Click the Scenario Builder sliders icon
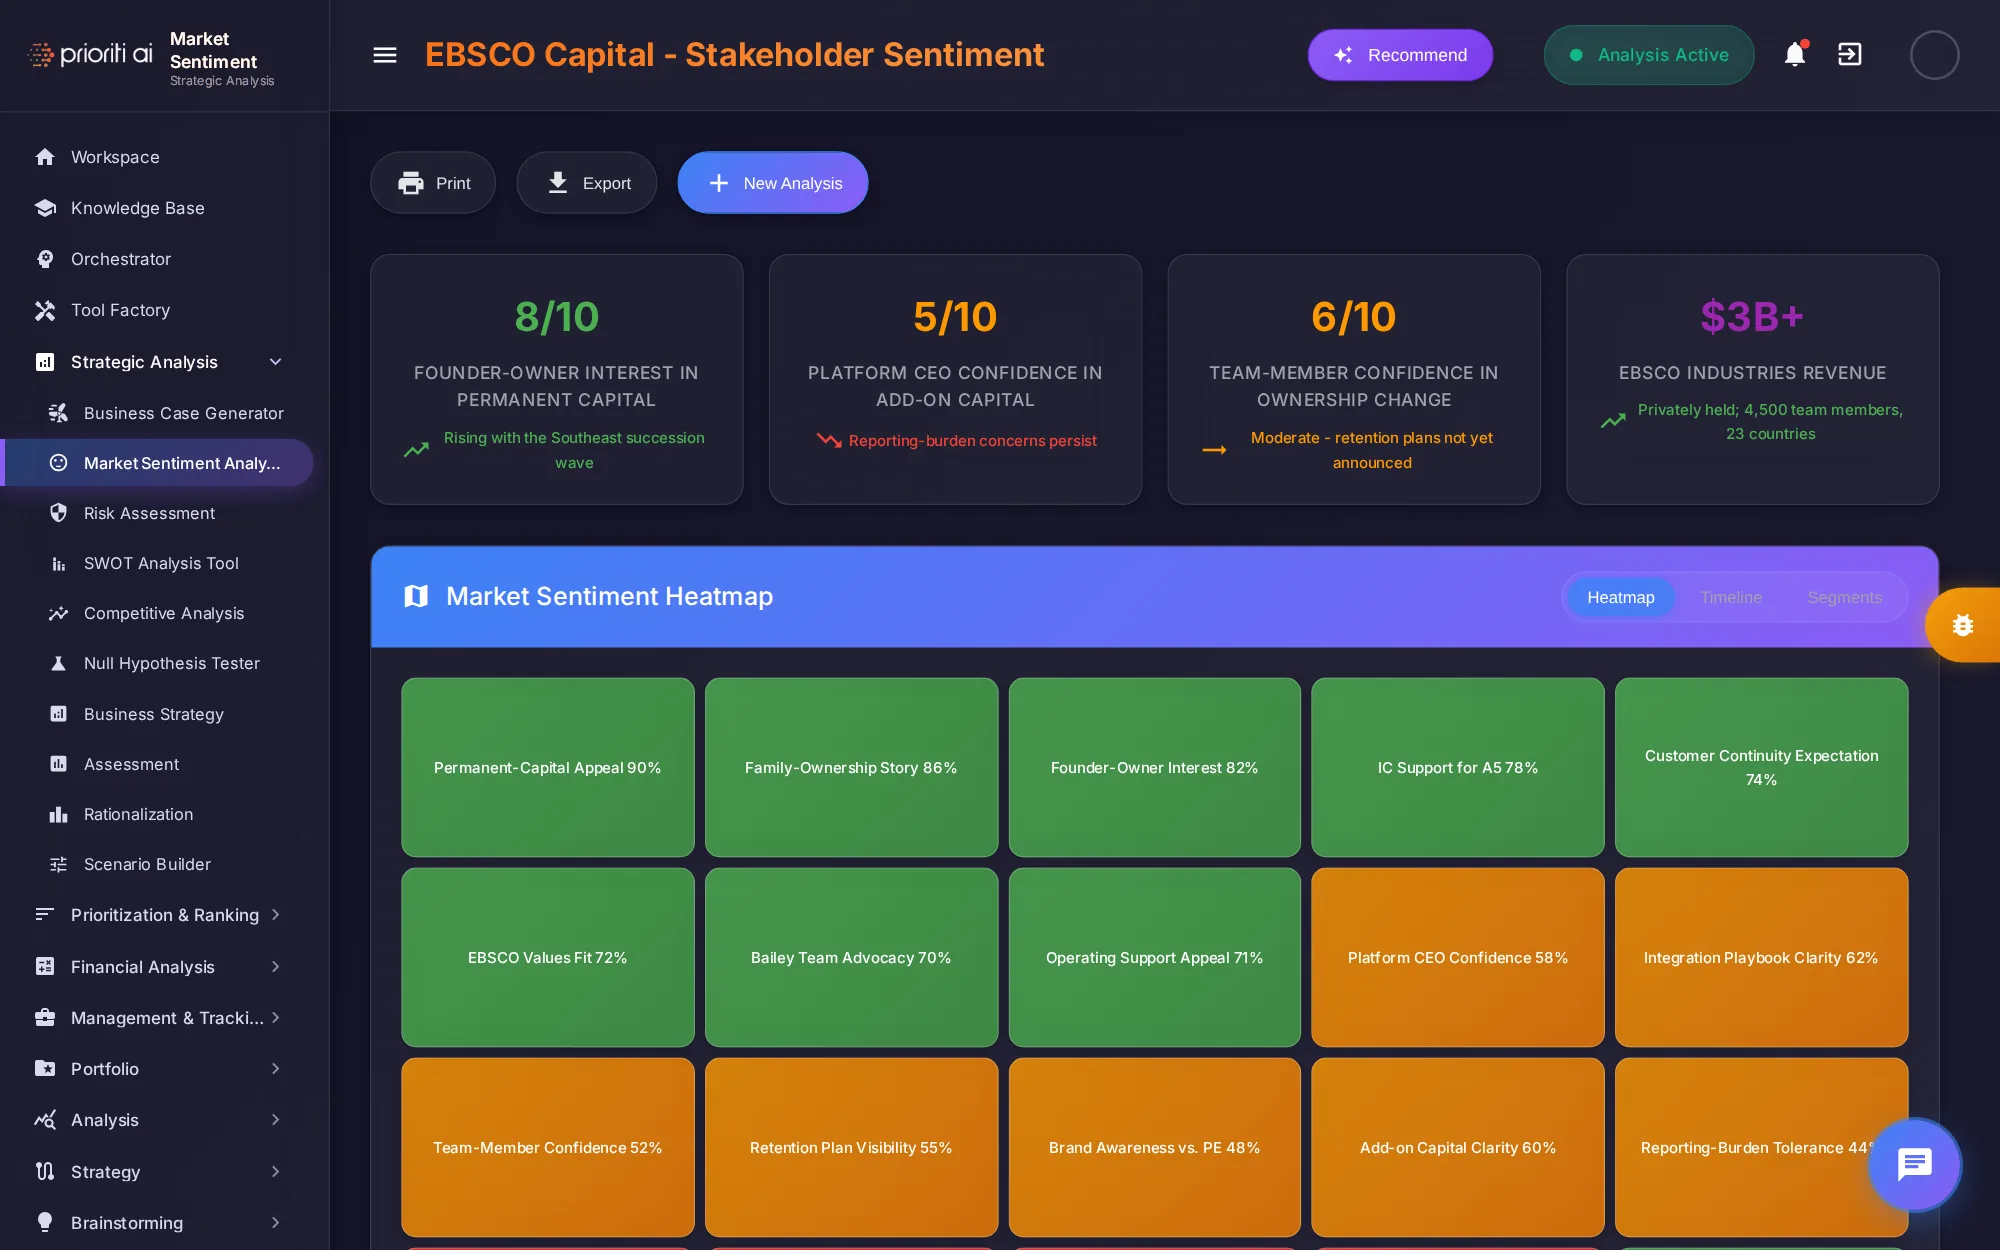This screenshot has width=2000, height=1250. [x=59, y=864]
